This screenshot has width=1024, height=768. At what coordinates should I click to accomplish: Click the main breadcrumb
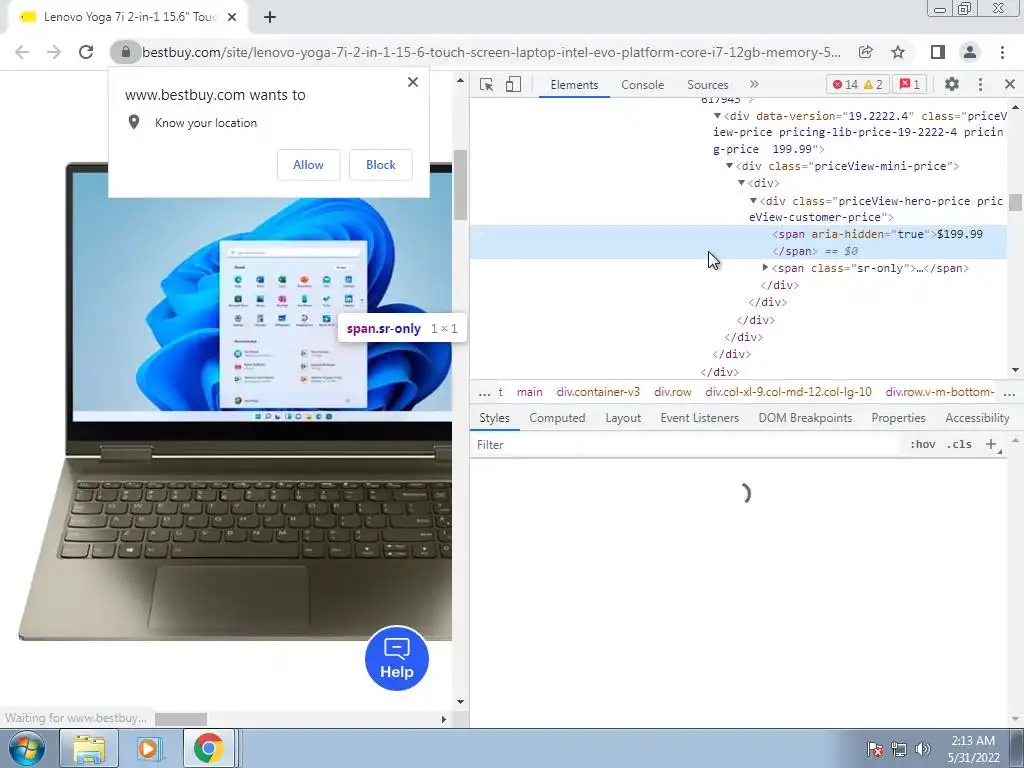(x=530, y=392)
